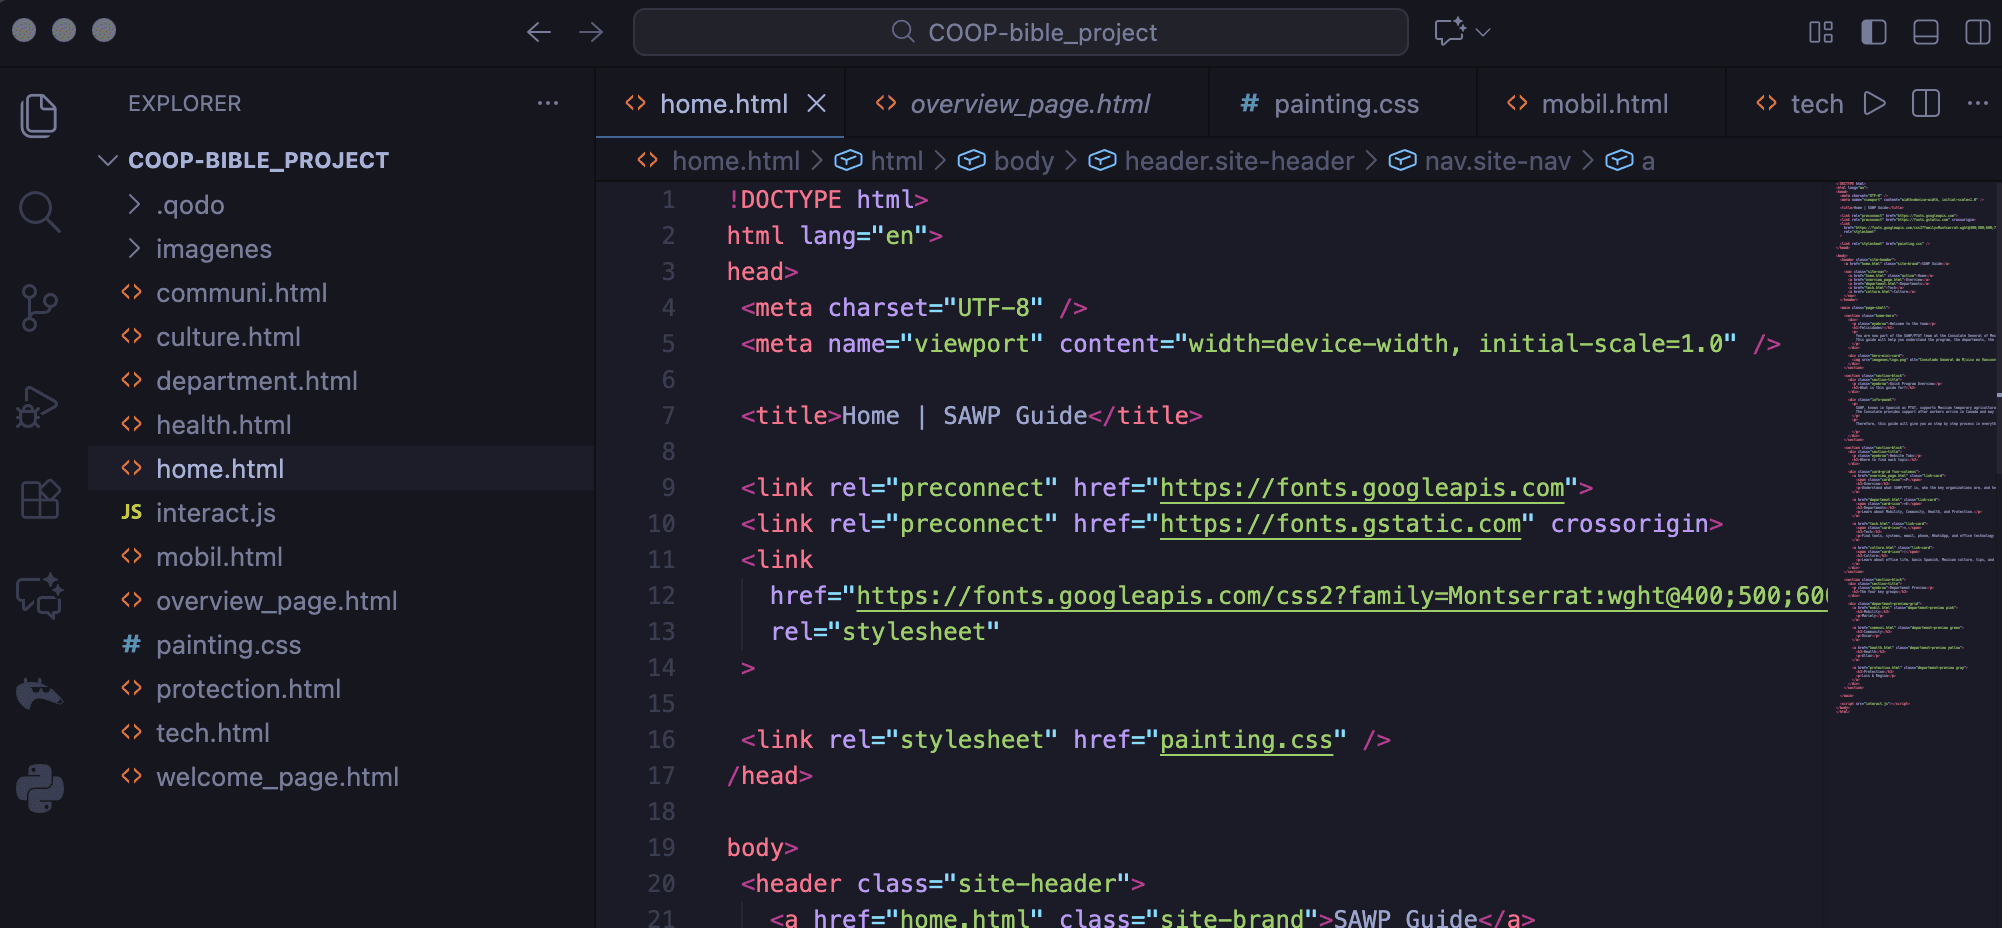Go back with the left arrow
Image resolution: width=2002 pixels, height=928 pixels.
pos(539,32)
